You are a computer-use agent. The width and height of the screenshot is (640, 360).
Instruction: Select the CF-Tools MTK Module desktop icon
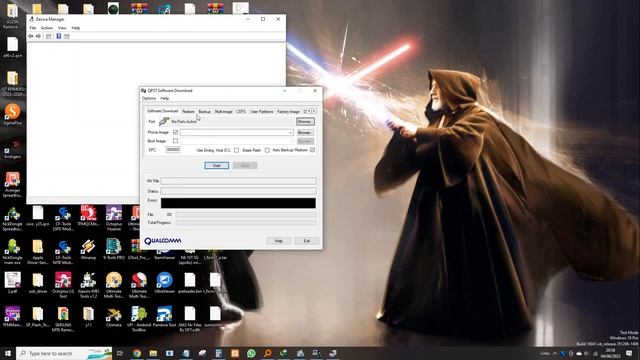(63, 252)
